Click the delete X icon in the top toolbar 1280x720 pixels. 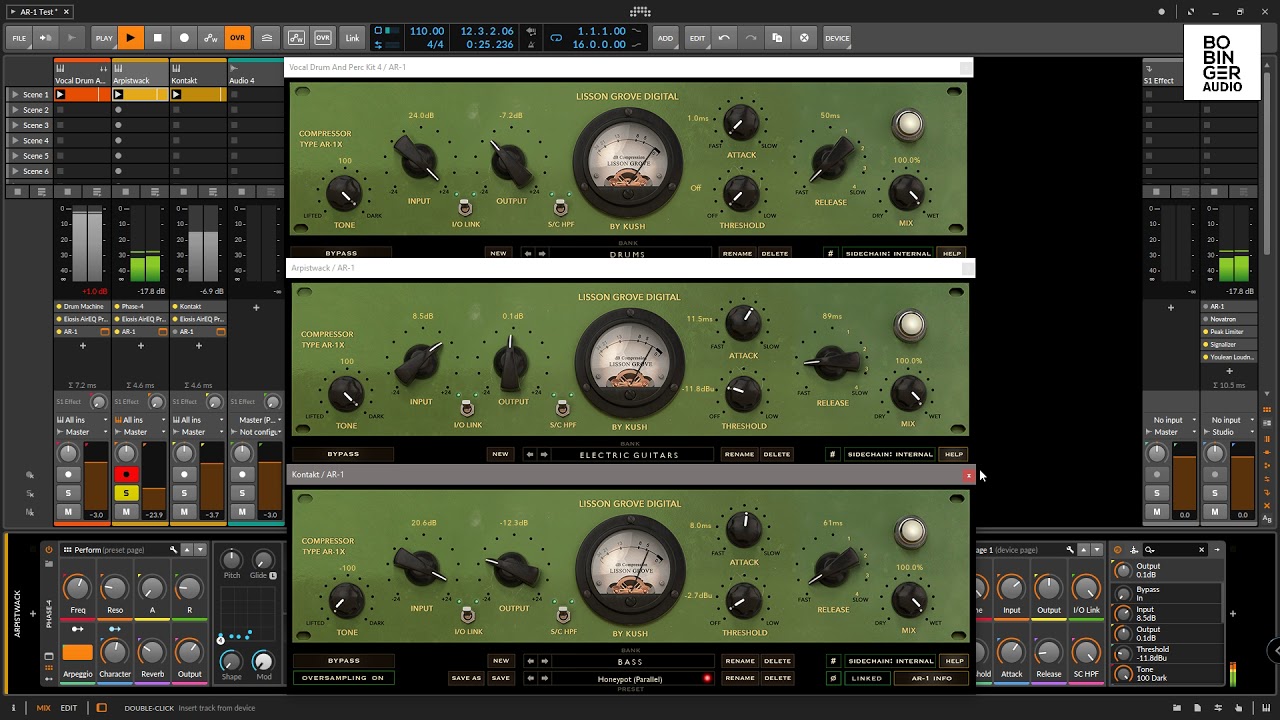point(804,38)
